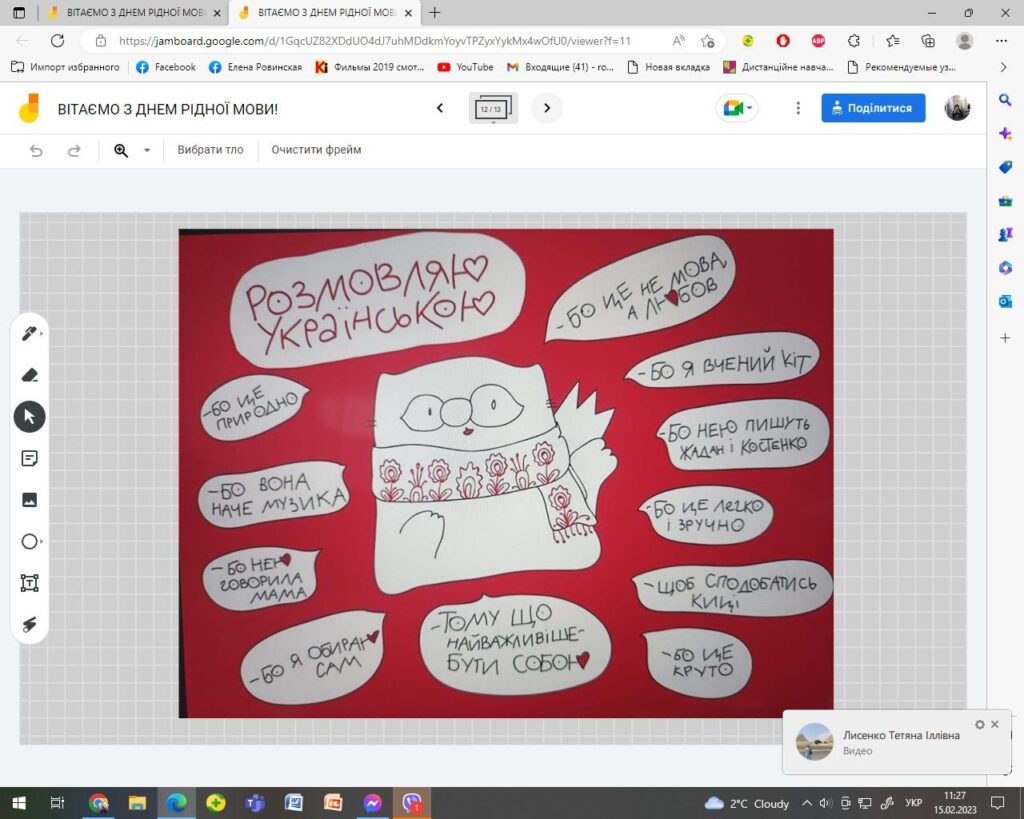Click Вибрати тло background option
Image resolution: width=1024 pixels, height=819 pixels.
[x=210, y=150]
